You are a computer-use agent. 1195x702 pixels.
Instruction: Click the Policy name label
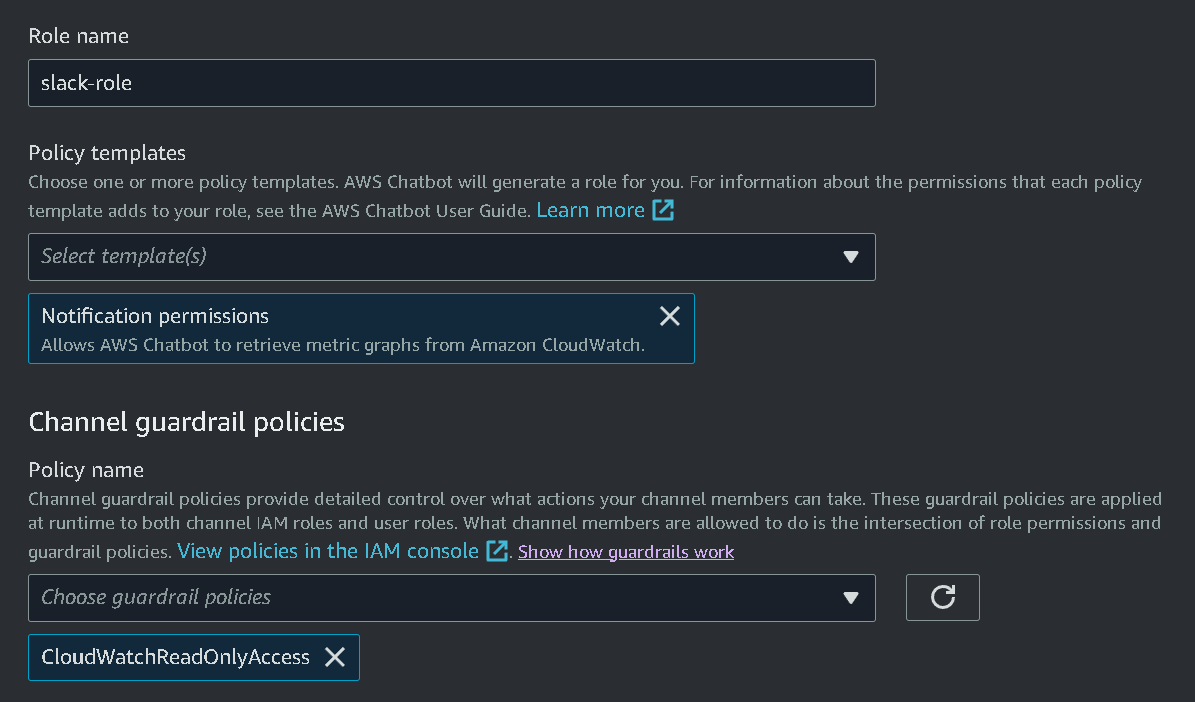coord(86,470)
